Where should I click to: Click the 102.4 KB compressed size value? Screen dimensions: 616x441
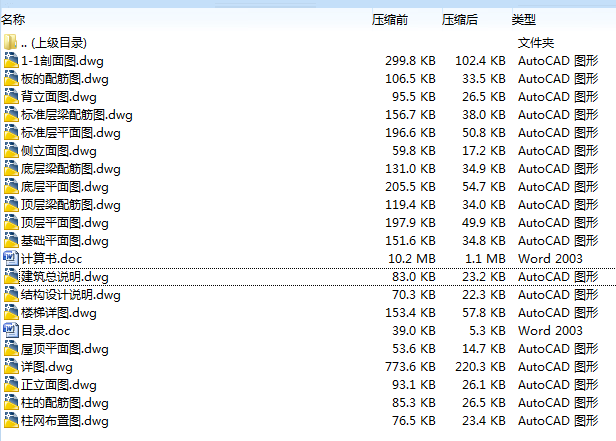click(480, 61)
